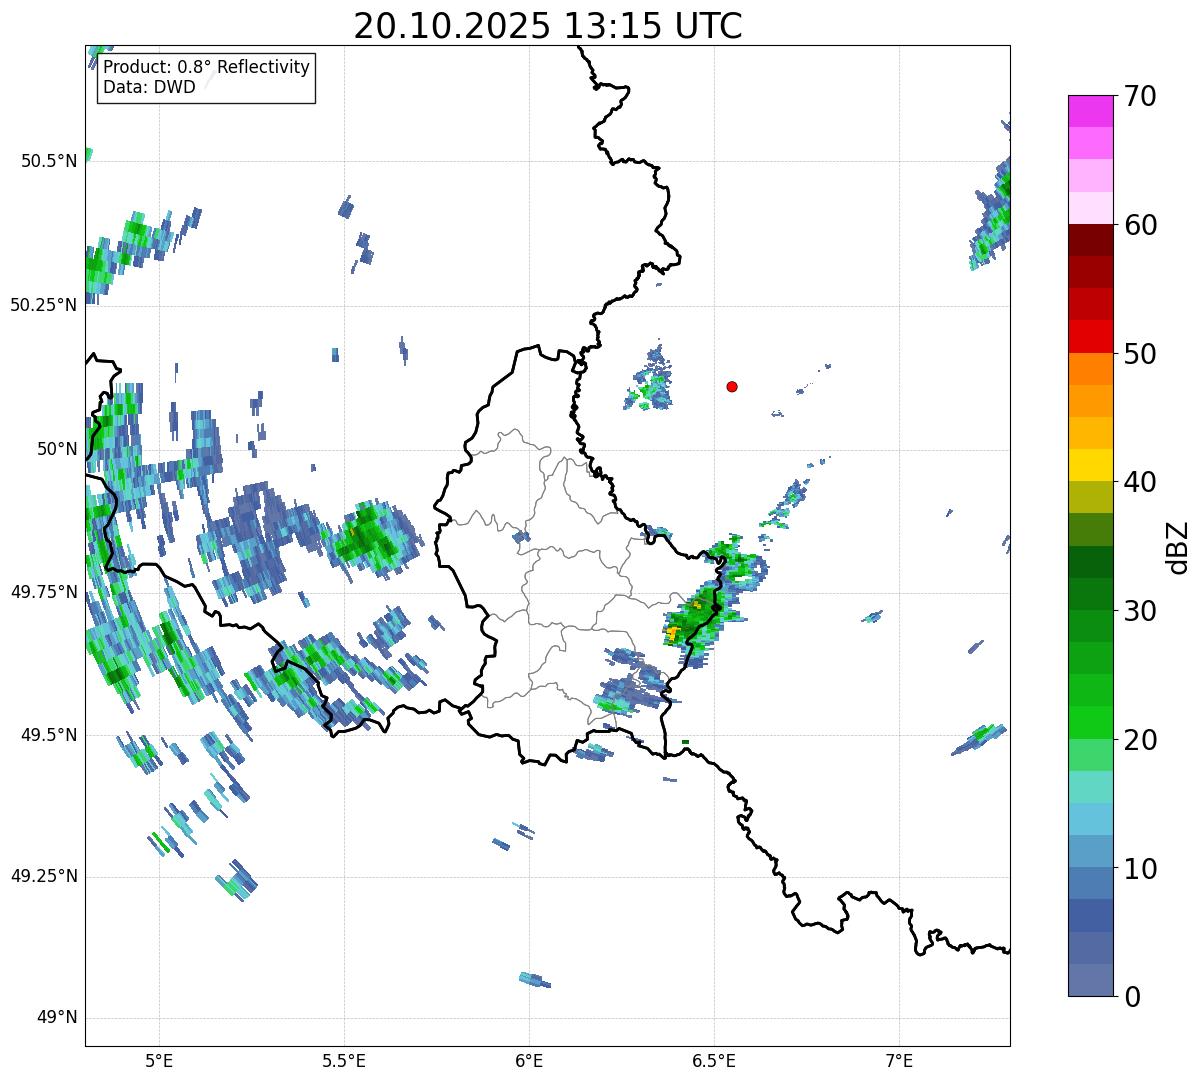The image size is (1202, 1081).
Task: Click the "7°E" longitude label
Action: coord(900,1060)
